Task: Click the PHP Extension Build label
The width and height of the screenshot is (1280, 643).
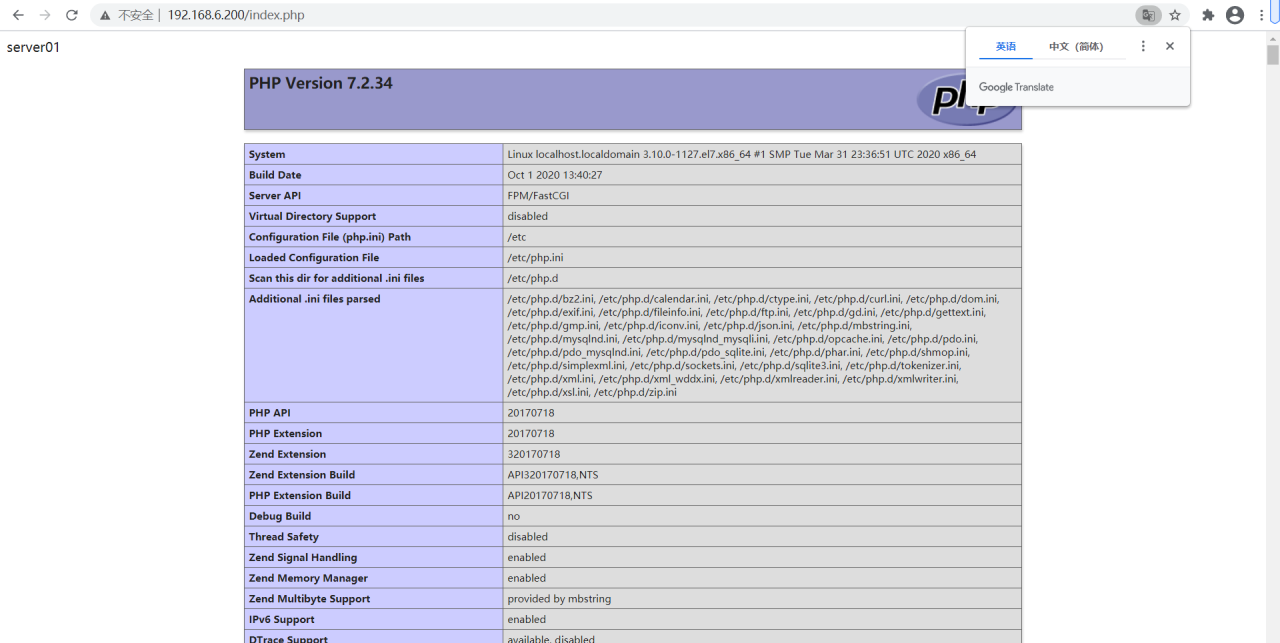Action: (x=300, y=496)
